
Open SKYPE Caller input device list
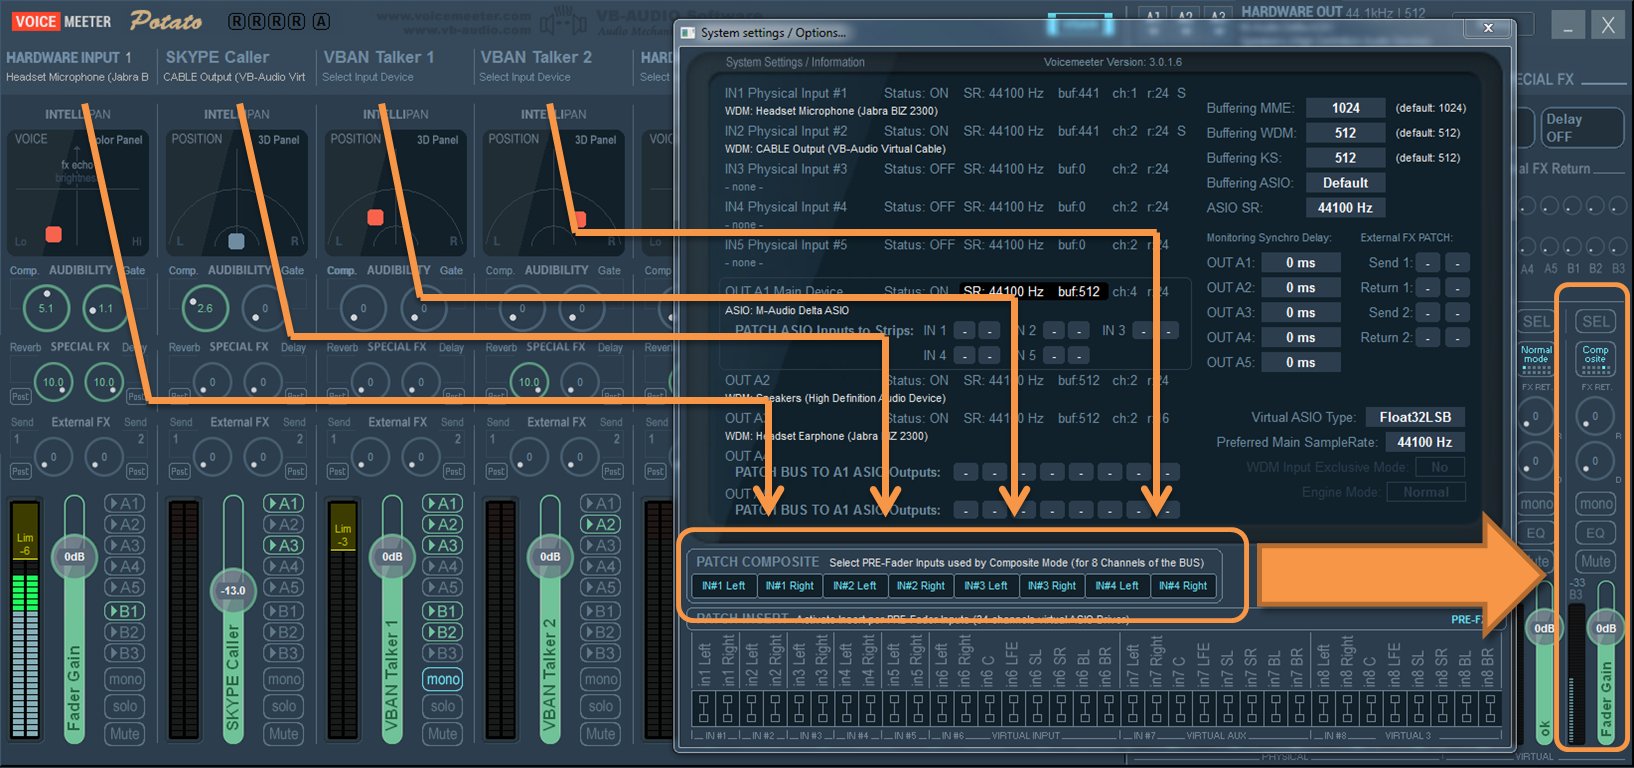235,77
